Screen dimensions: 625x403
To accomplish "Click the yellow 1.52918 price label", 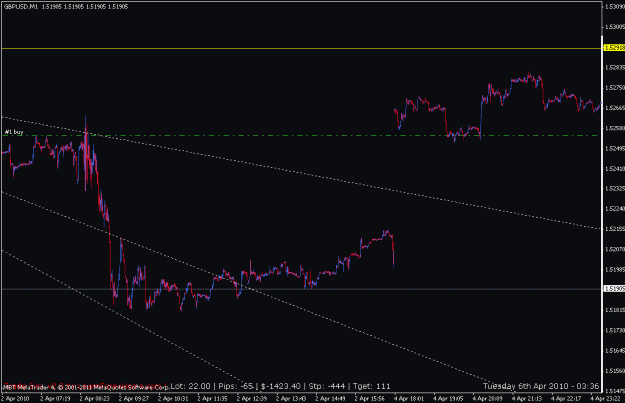I will pyautogui.click(x=614, y=47).
